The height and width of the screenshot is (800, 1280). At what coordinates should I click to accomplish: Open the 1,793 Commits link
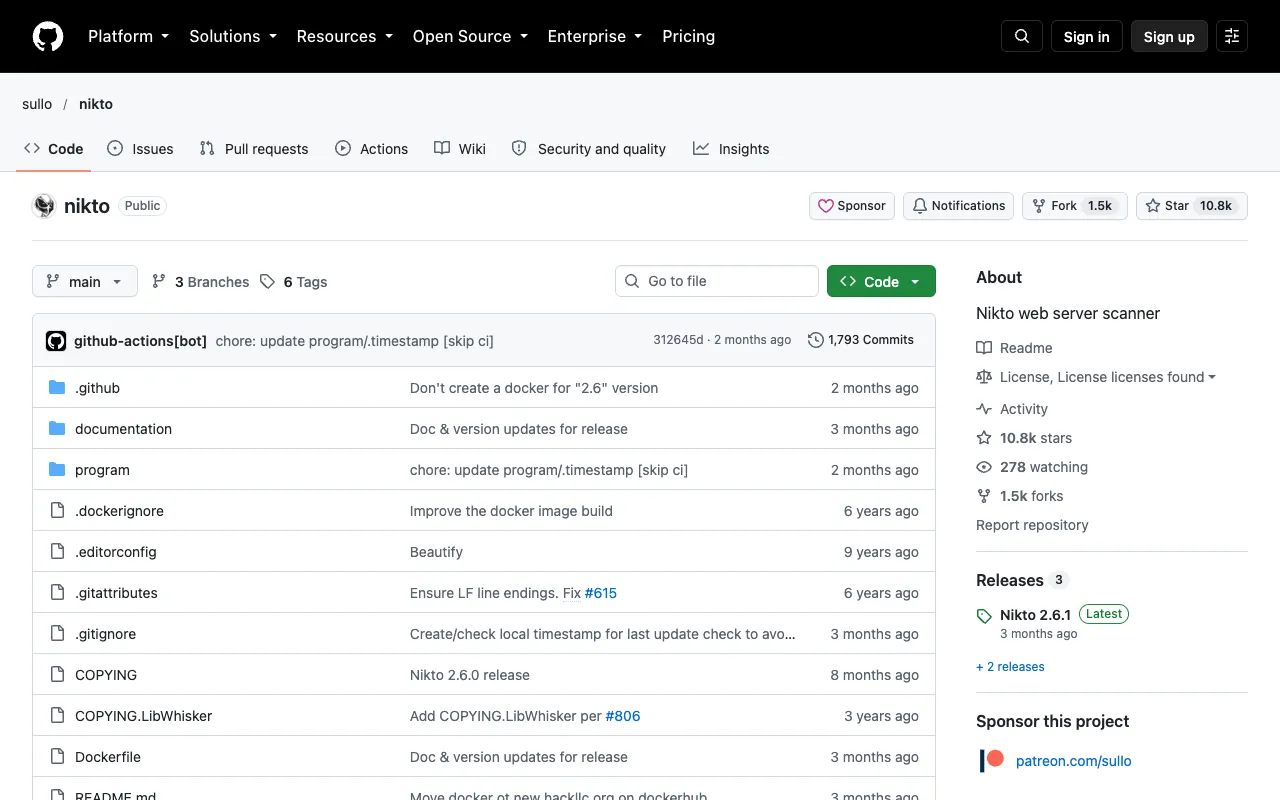tap(861, 340)
